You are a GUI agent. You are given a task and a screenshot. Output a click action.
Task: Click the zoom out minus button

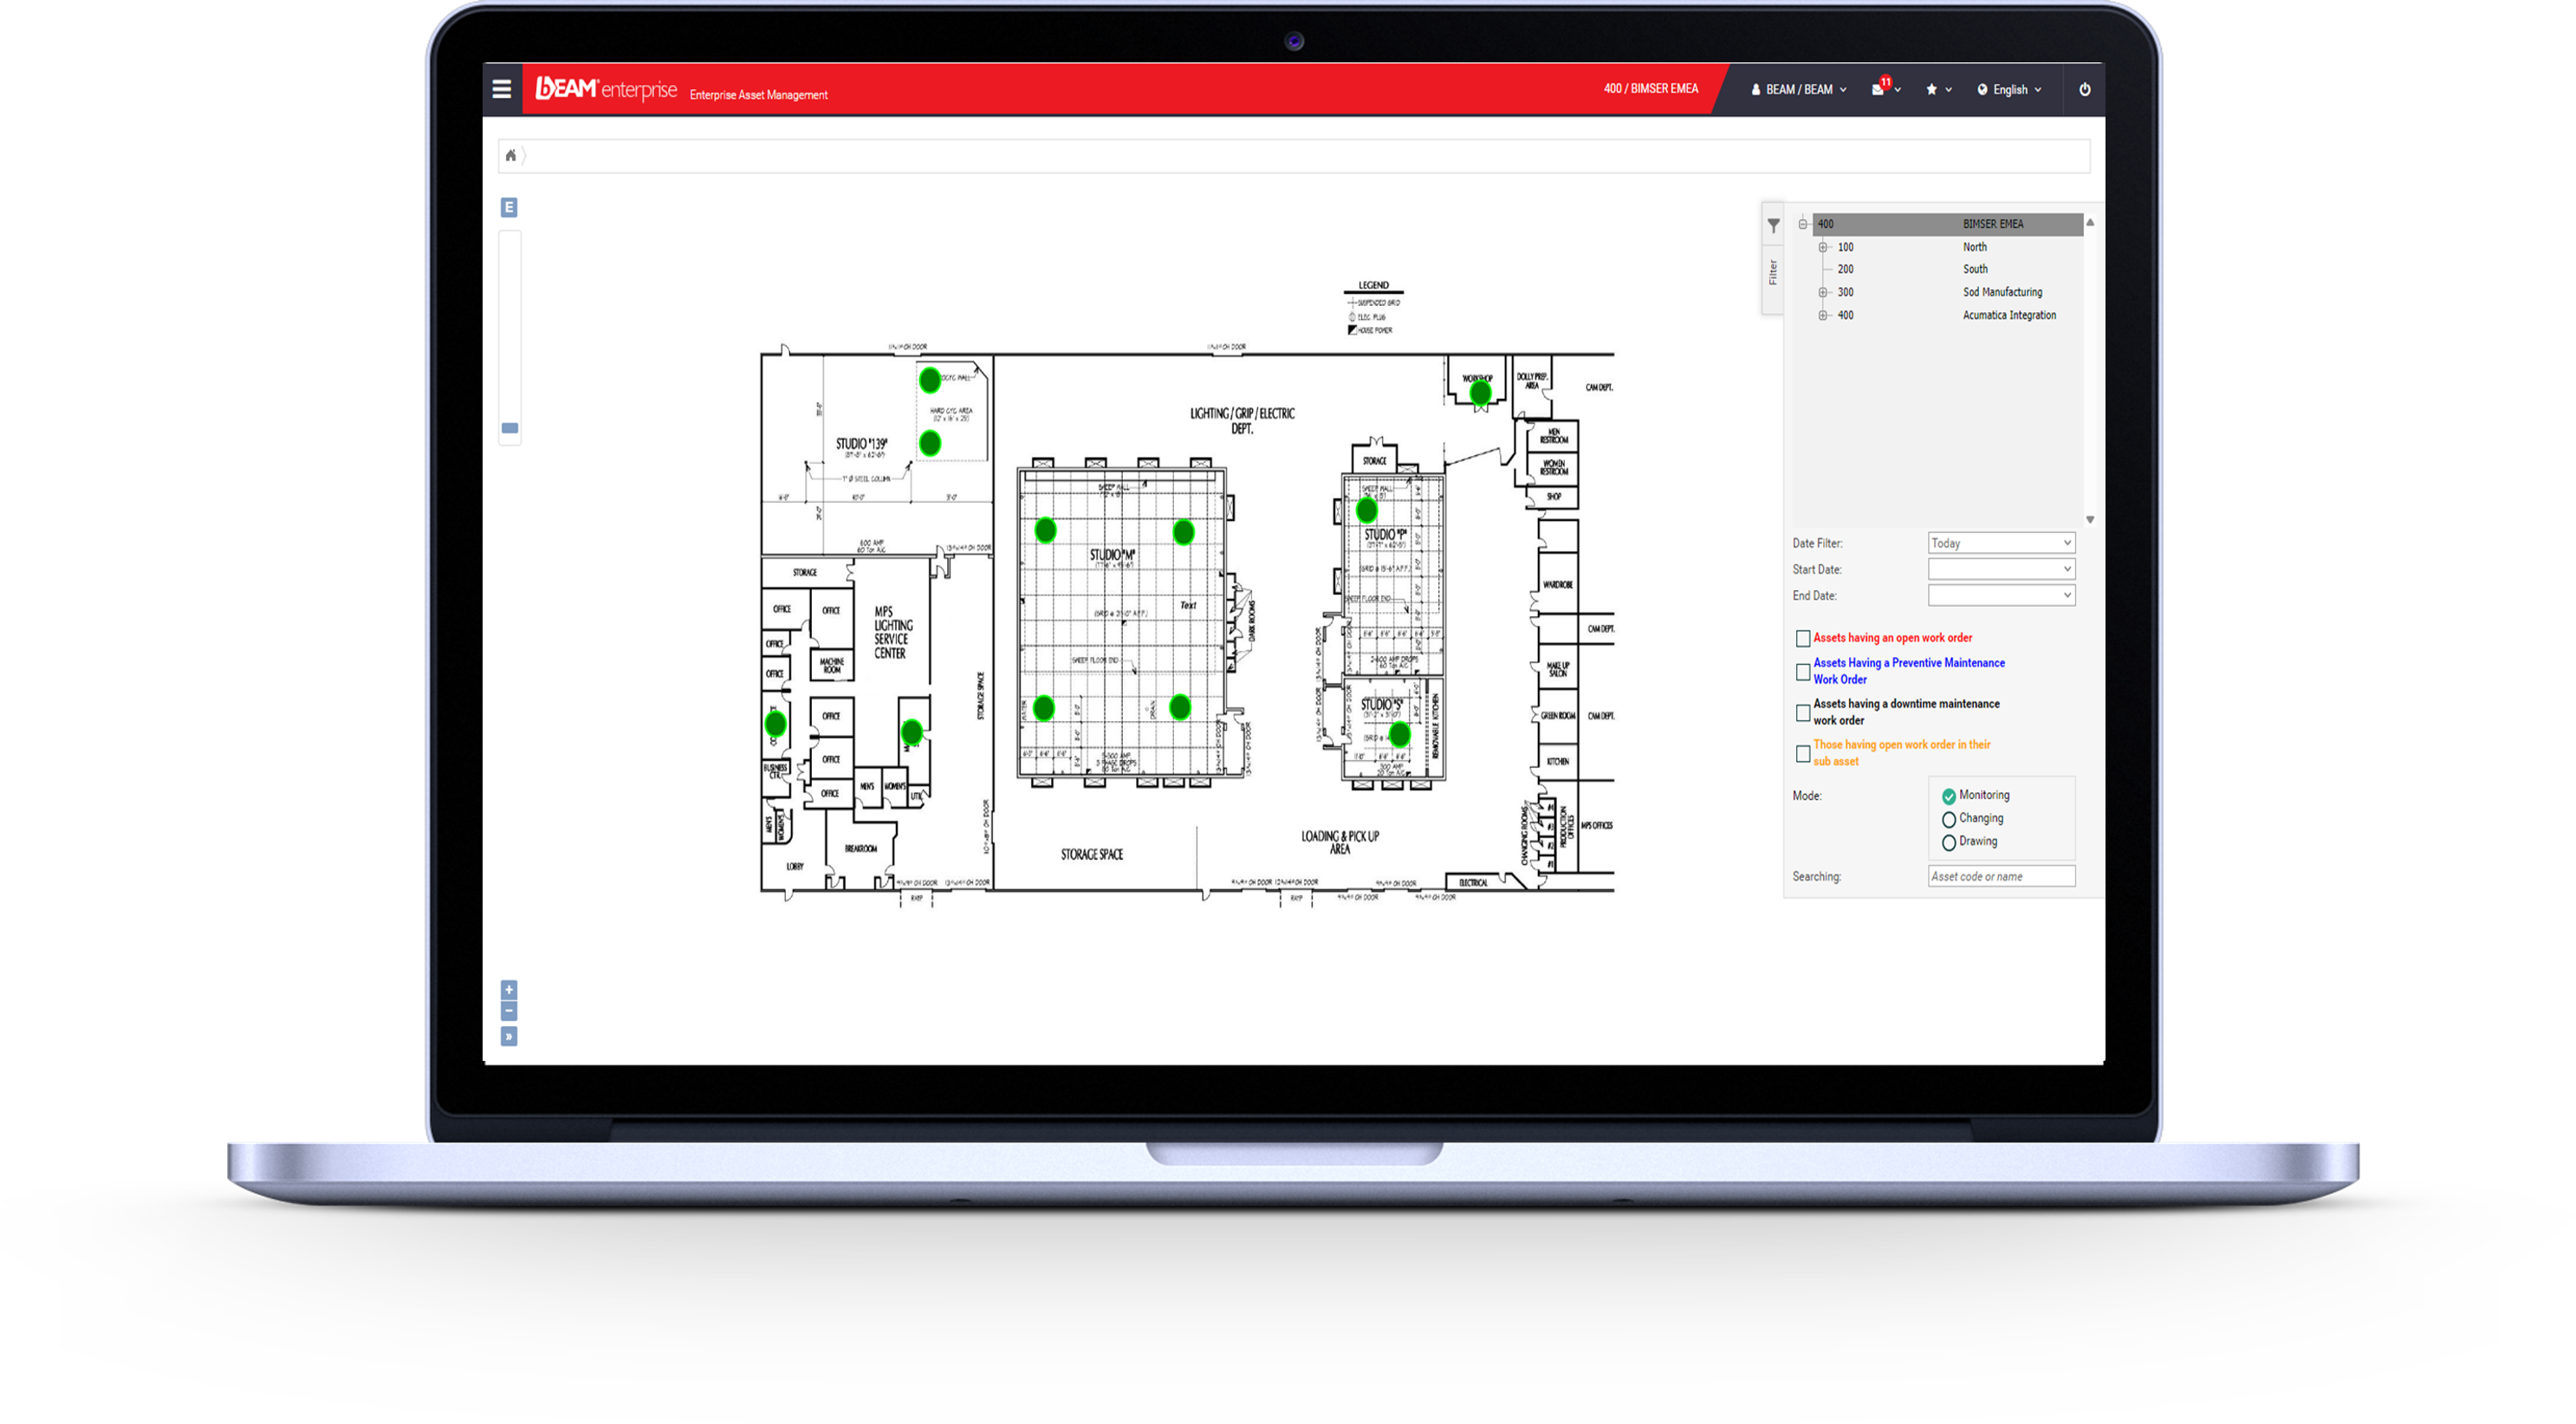tap(509, 1012)
